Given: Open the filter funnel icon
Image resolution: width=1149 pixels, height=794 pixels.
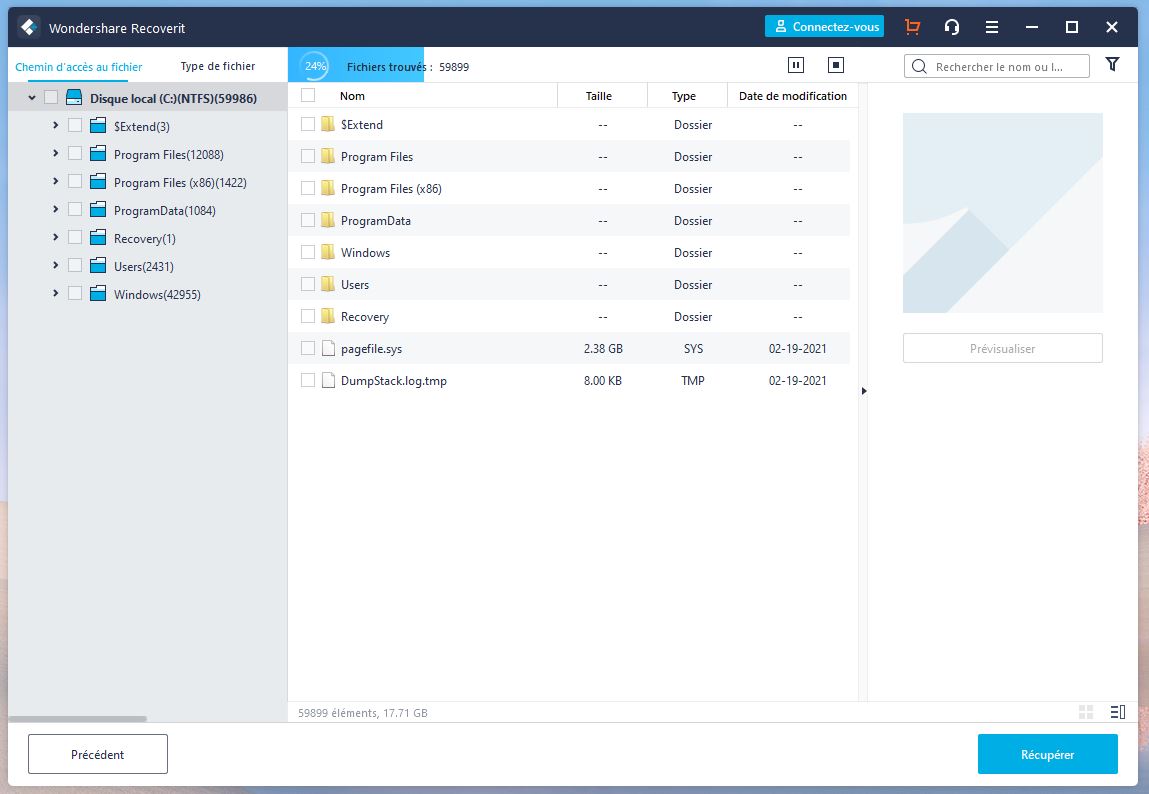Looking at the screenshot, I should [x=1112, y=65].
